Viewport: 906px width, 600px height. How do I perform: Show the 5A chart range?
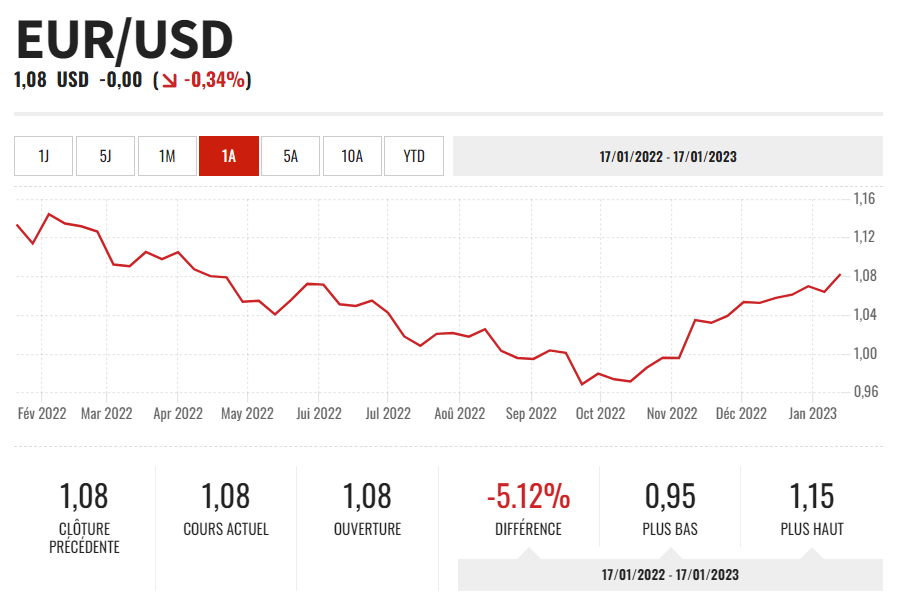click(291, 156)
